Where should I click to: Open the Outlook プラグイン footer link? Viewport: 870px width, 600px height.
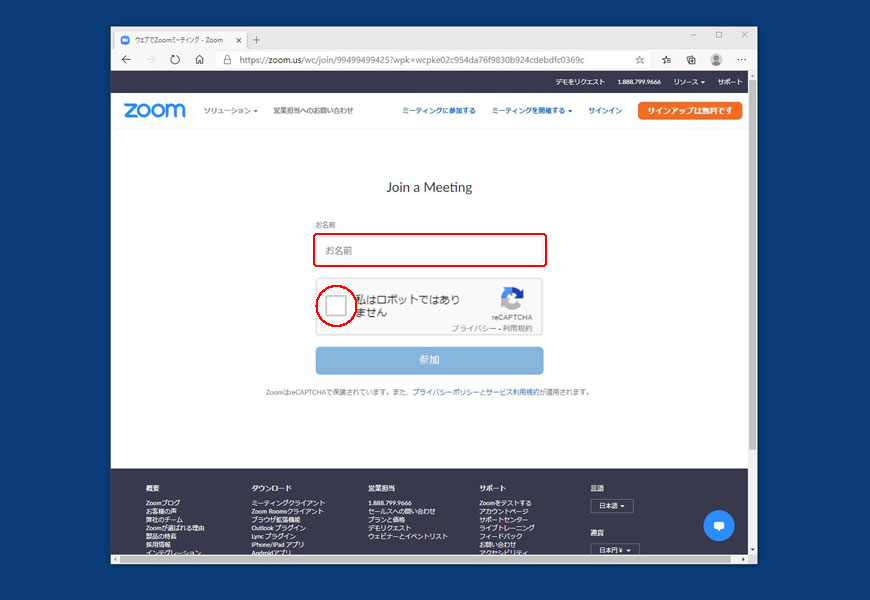(279, 527)
